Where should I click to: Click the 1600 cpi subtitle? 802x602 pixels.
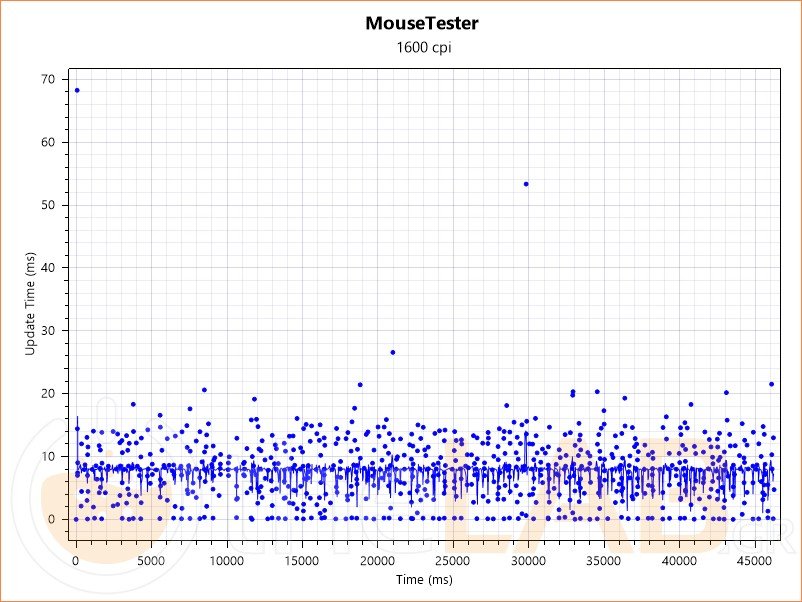click(x=424, y=48)
